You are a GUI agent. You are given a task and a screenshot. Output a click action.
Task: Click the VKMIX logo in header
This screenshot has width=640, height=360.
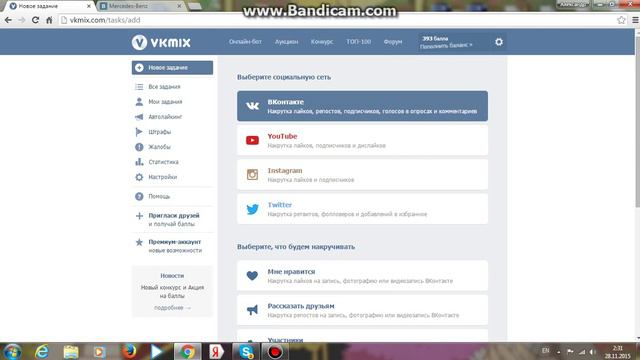coord(161,42)
